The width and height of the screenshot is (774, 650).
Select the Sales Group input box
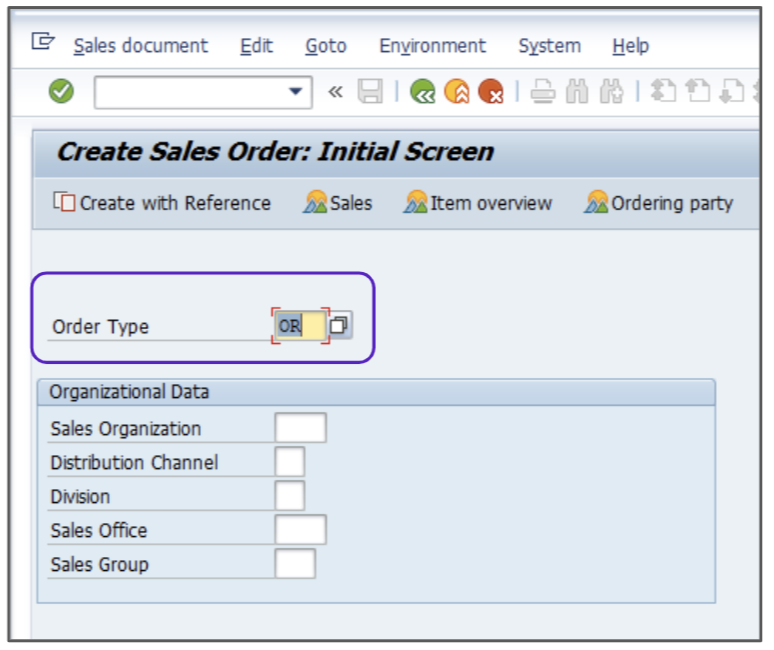click(x=294, y=564)
